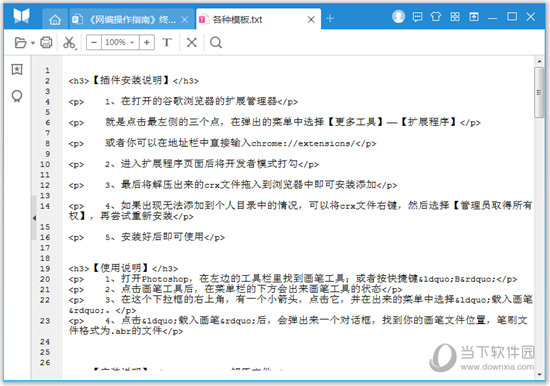This screenshot has width=550, height=386.
Task: Expand the open file dropdown arrow
Action: [33, 43]
